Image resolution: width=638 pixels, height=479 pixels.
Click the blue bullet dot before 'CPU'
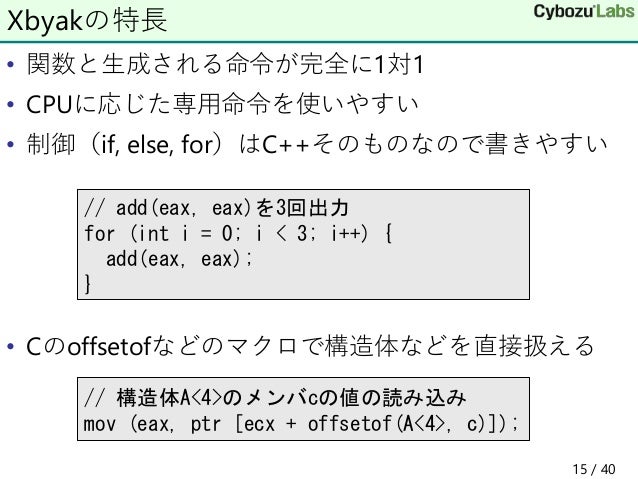click(x=11, y=105)
